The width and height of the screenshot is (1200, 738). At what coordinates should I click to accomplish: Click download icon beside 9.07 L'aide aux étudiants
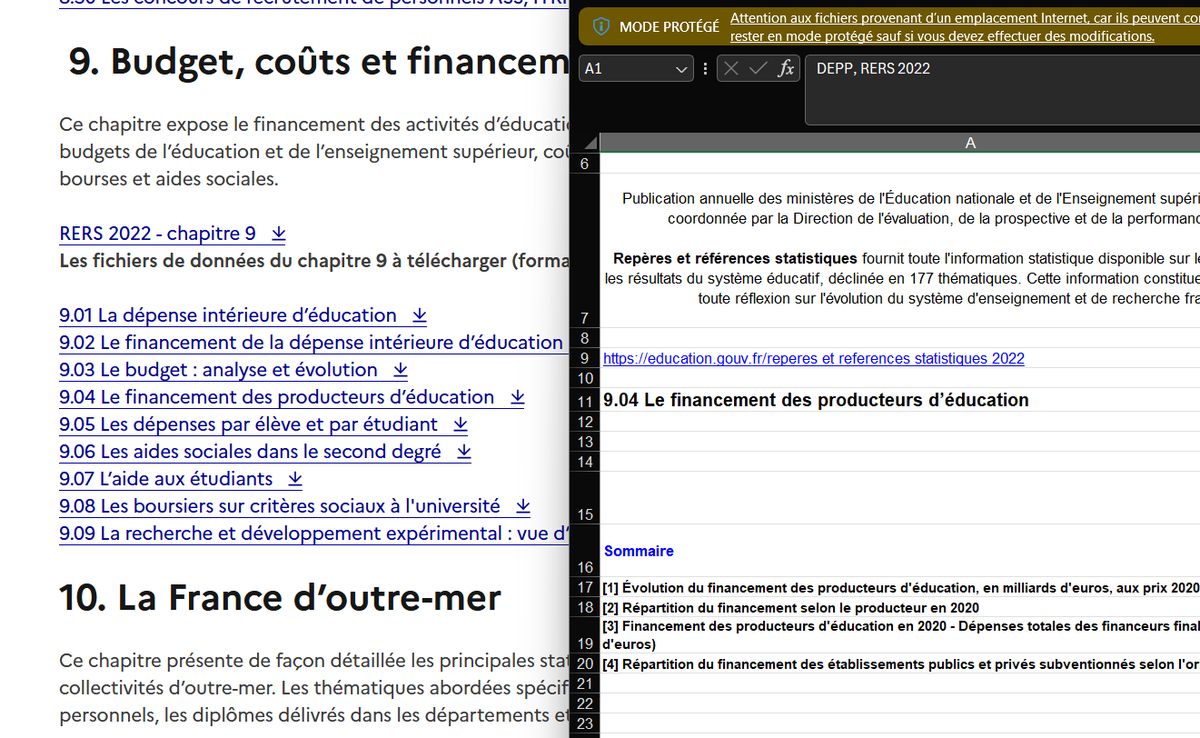tap(295, 478)
